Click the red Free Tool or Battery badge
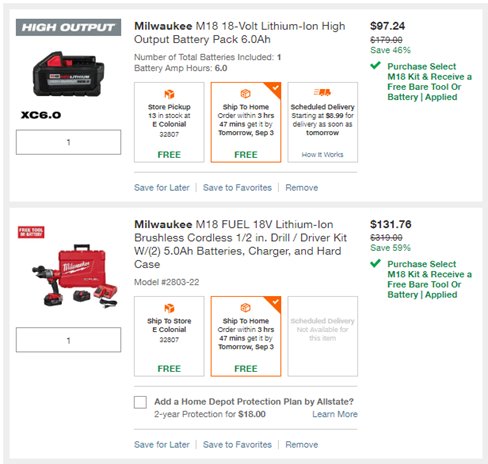The width and height of the screenshot is (488, 464). click(x=31, y=232)
